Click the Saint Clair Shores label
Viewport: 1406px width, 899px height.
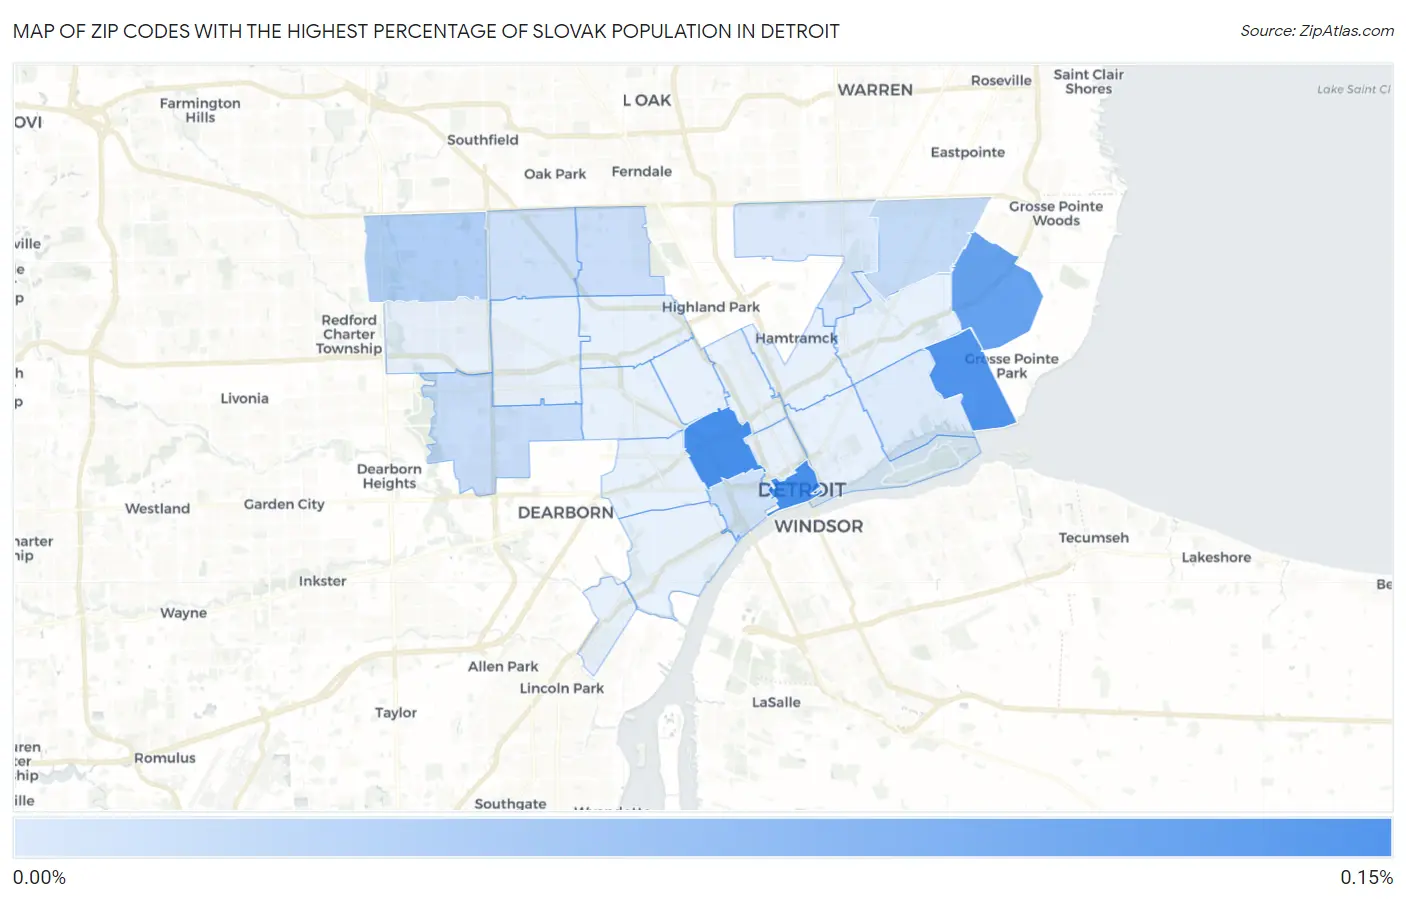tap(1088, 81)
